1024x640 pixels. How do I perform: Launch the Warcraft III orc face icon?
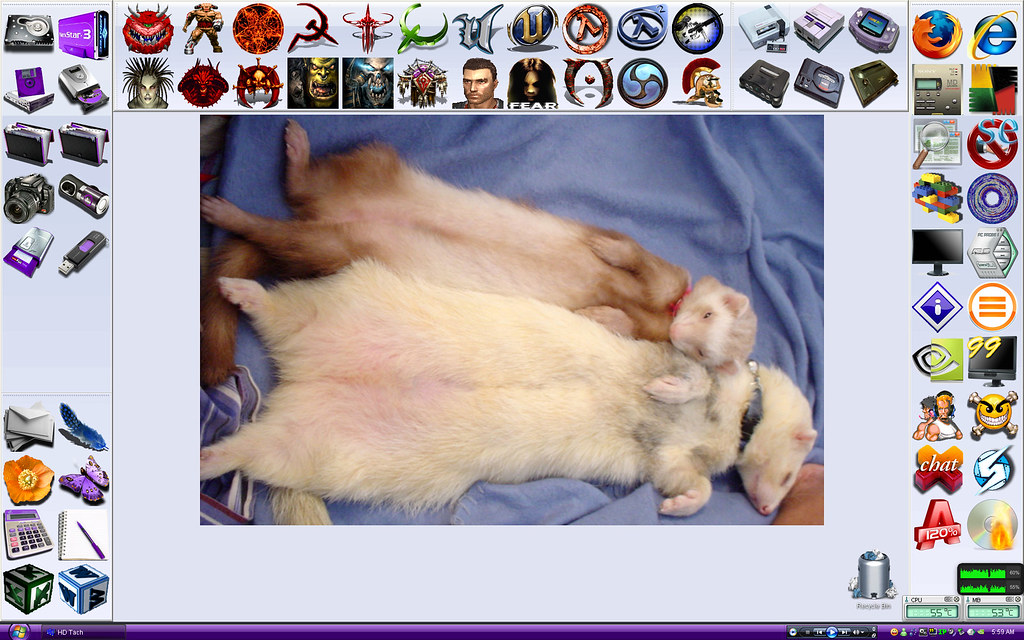click(x=313, y=83)
